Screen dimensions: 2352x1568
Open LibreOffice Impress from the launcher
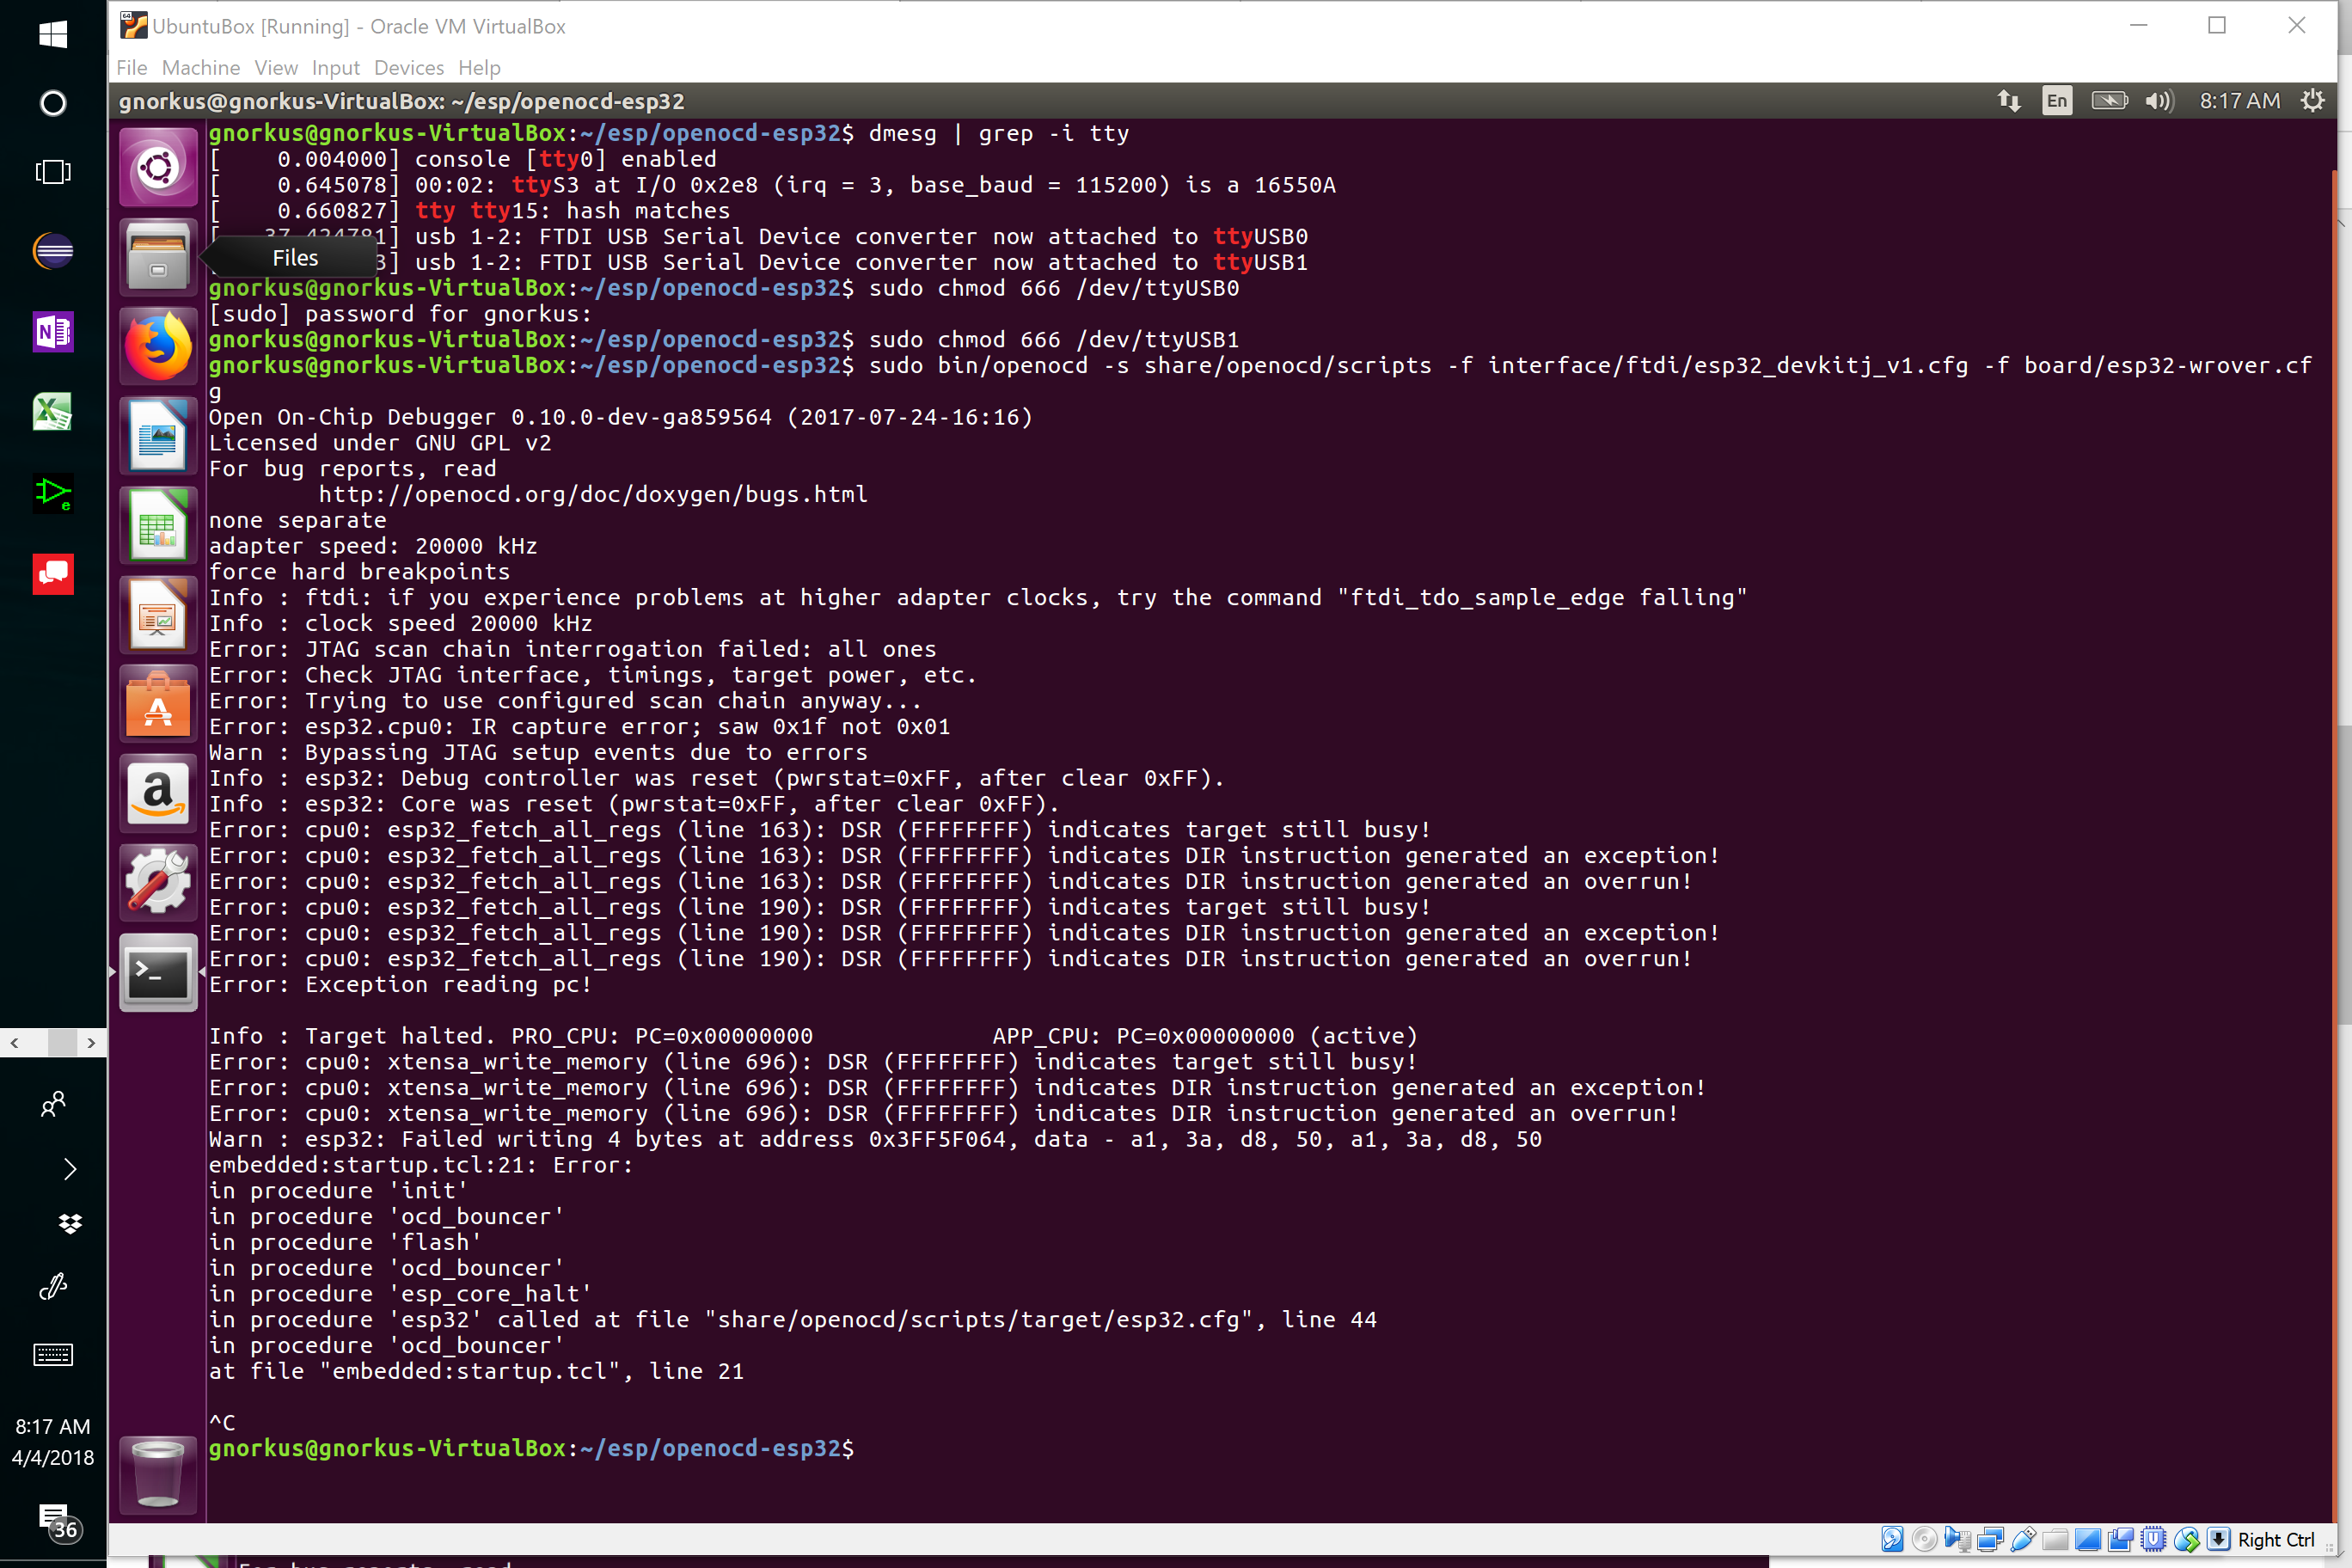coord(158,615)
